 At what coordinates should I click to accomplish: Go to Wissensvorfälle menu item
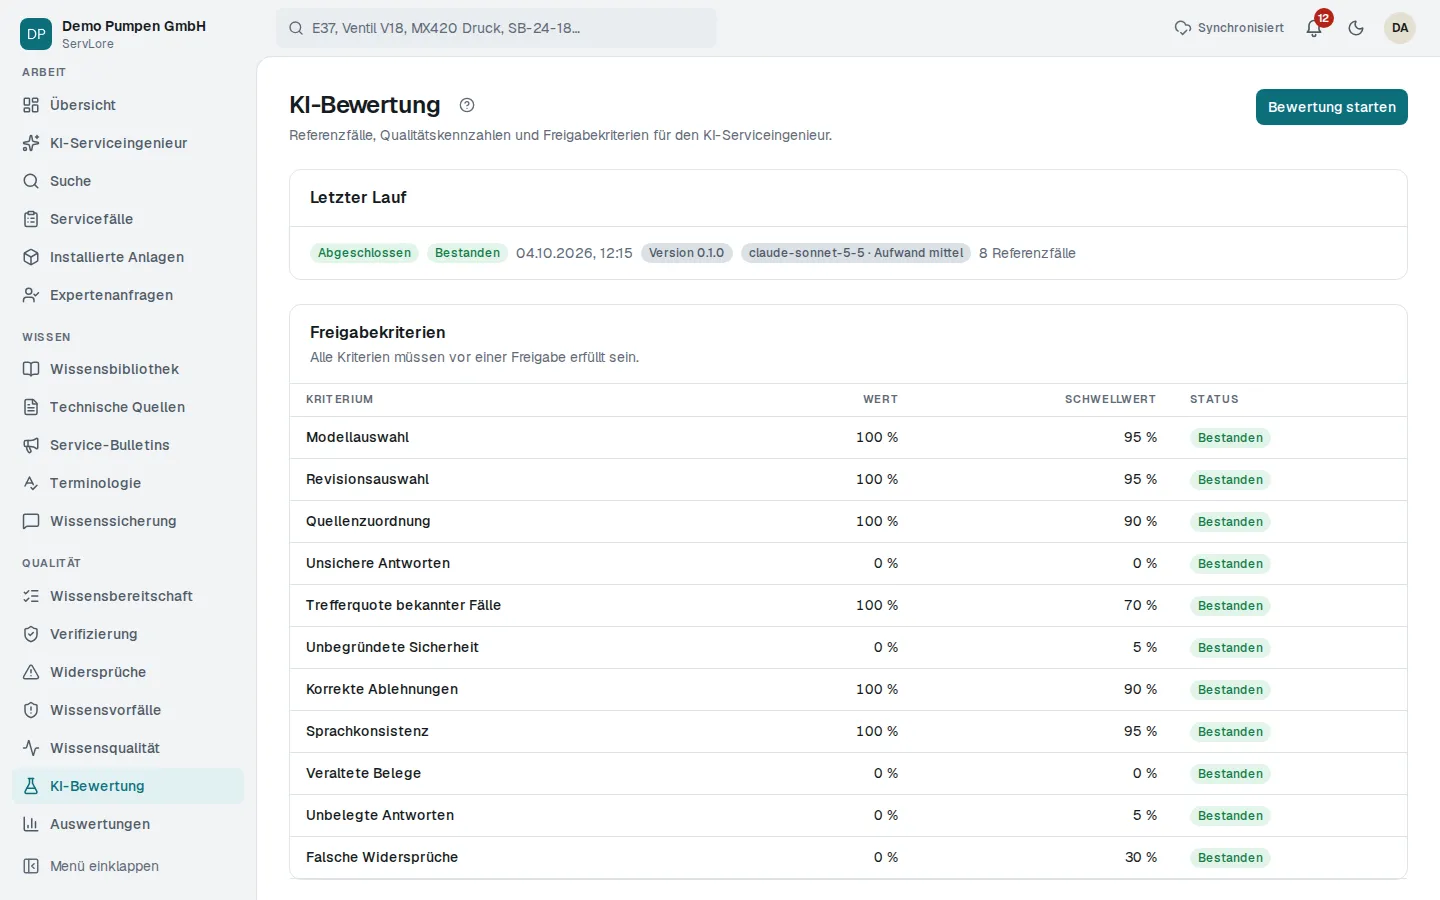click(x=128, y=710)
